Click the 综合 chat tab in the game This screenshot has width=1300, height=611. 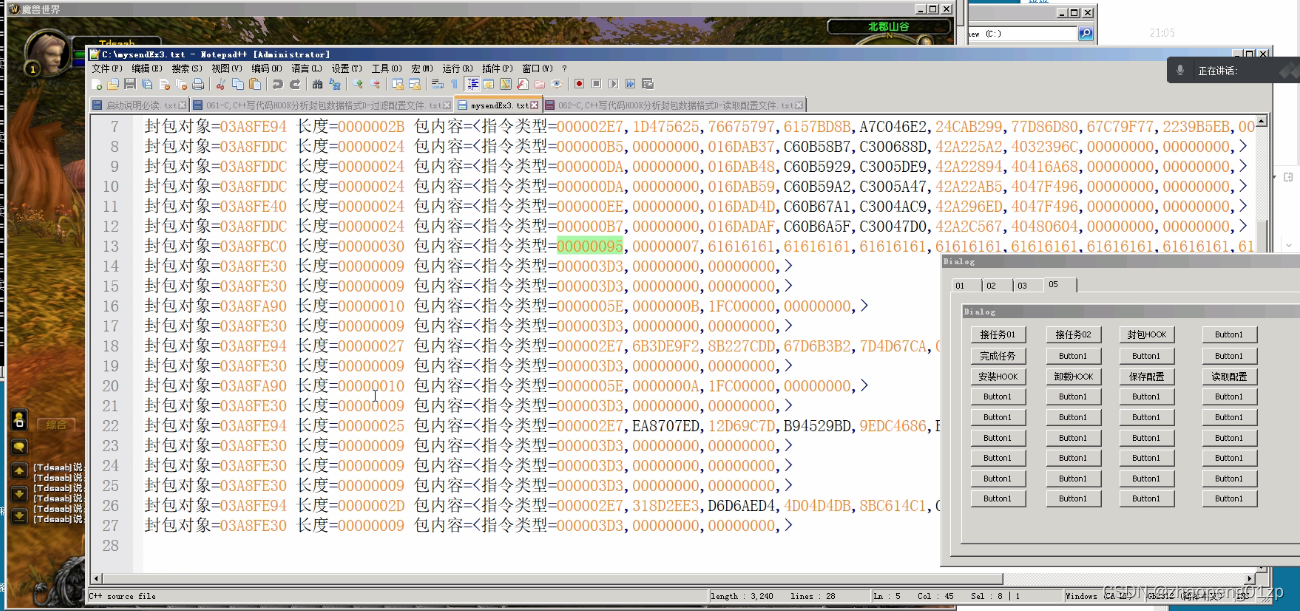[x=55, y=424]
